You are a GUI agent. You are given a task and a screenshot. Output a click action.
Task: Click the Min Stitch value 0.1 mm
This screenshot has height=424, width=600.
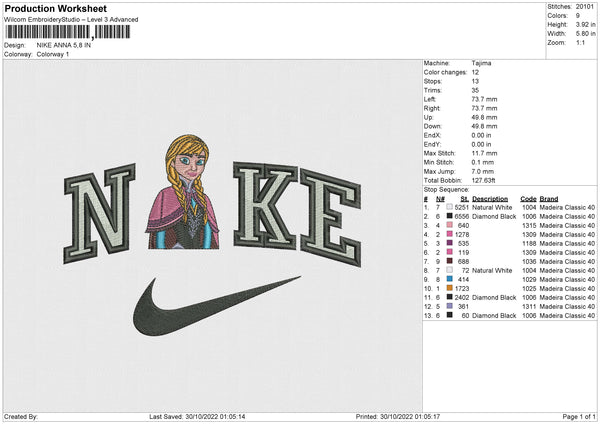483,162
